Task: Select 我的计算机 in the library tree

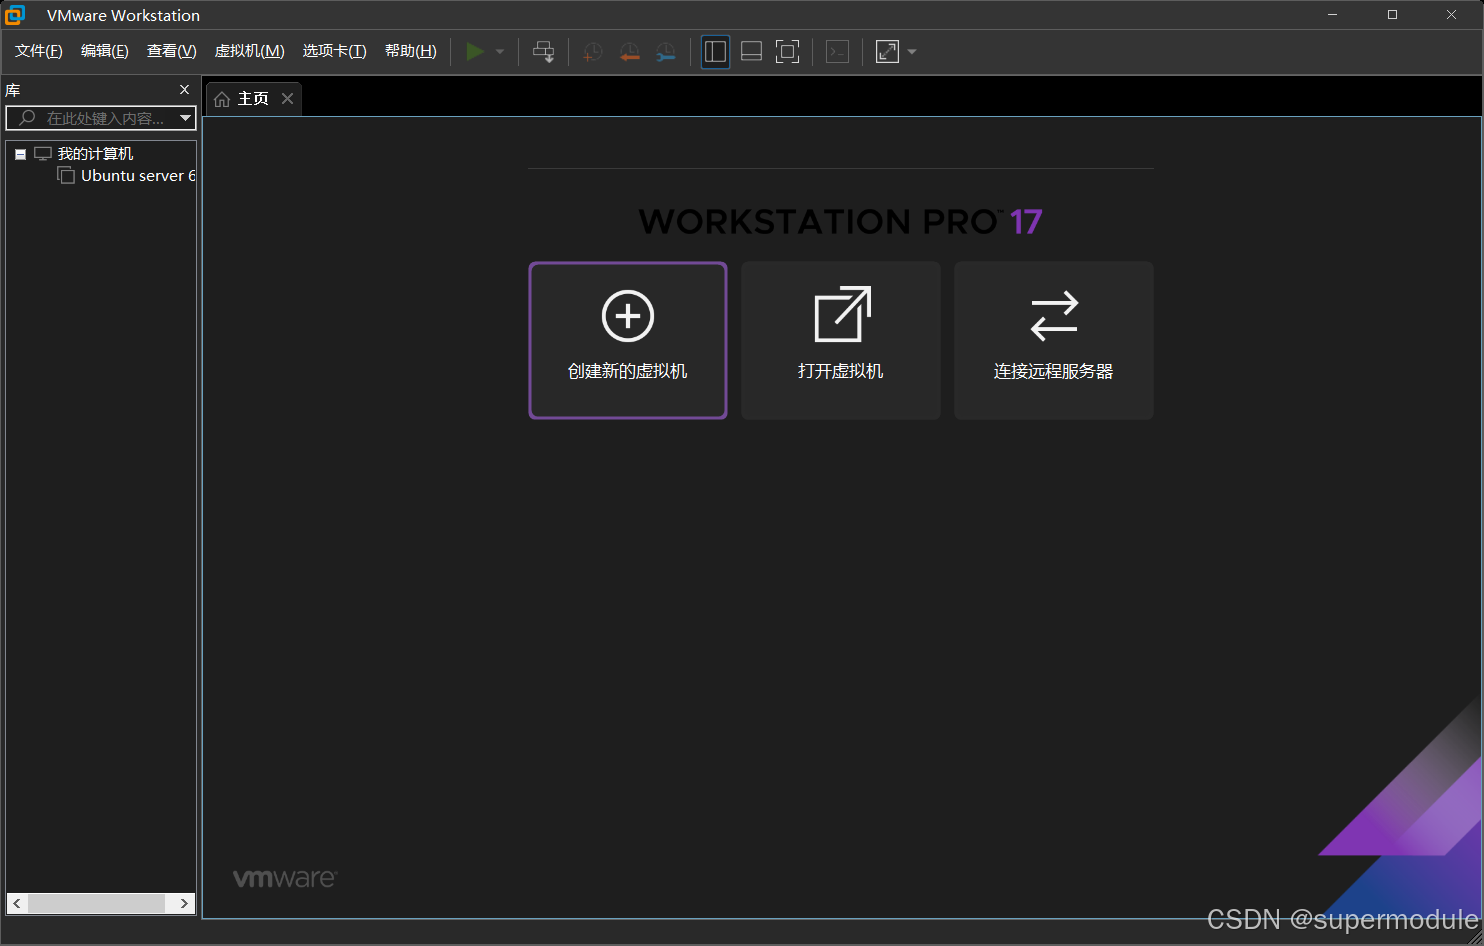Action: coord(95,154)
